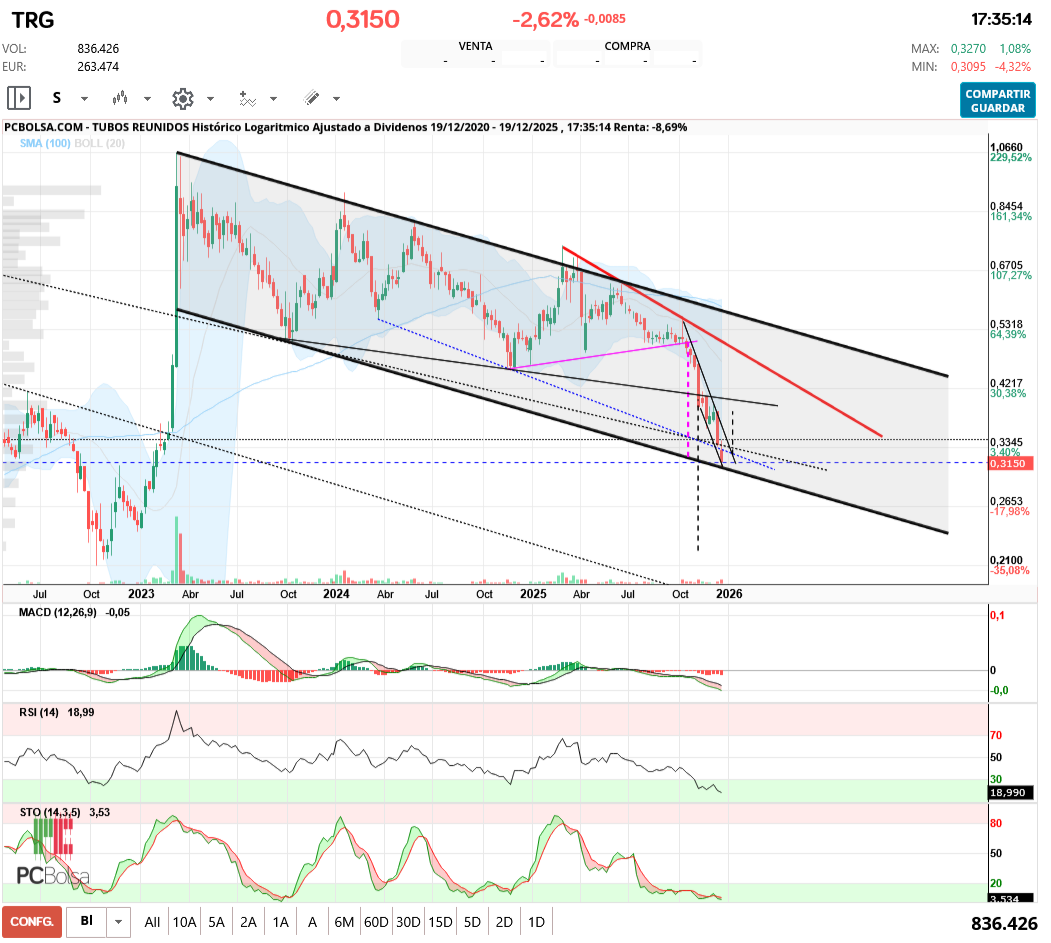Click the CONFG. configuration button

pyautogui.click(x=30, y=920)
